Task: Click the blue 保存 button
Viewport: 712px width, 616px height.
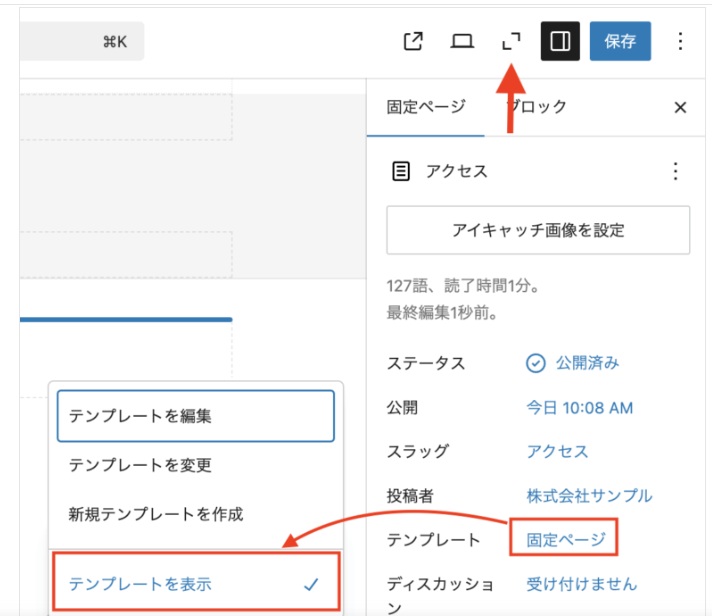Action: 620,41
